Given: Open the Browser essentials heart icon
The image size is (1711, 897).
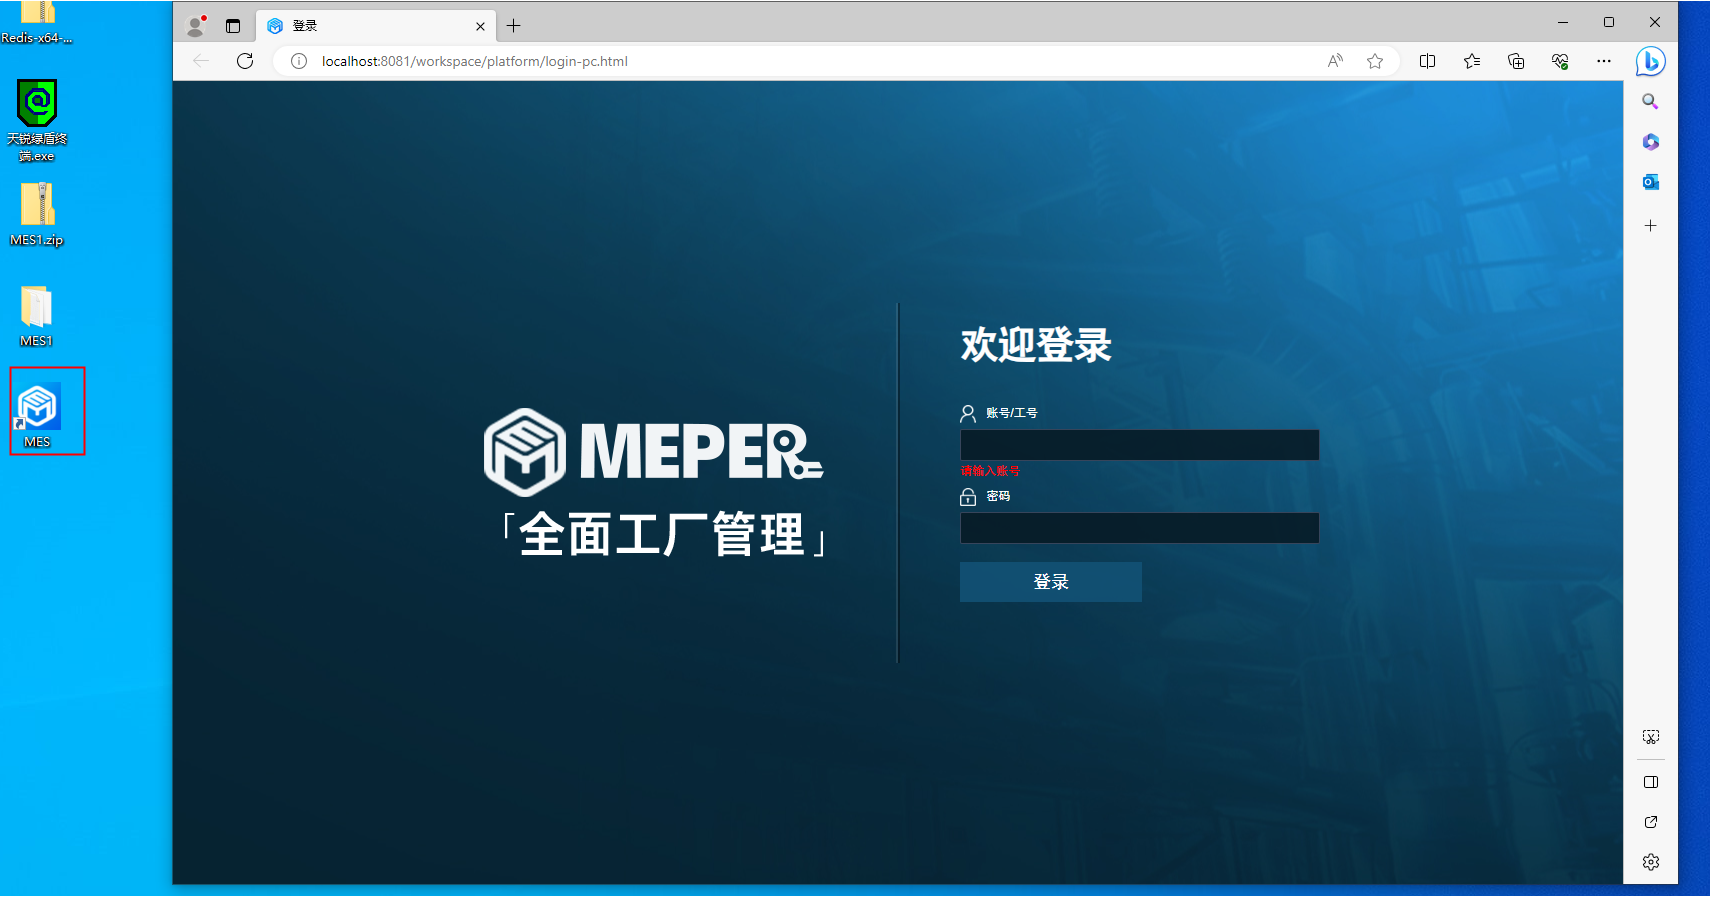Looking at the screenshot, I should pos(1560,61).
